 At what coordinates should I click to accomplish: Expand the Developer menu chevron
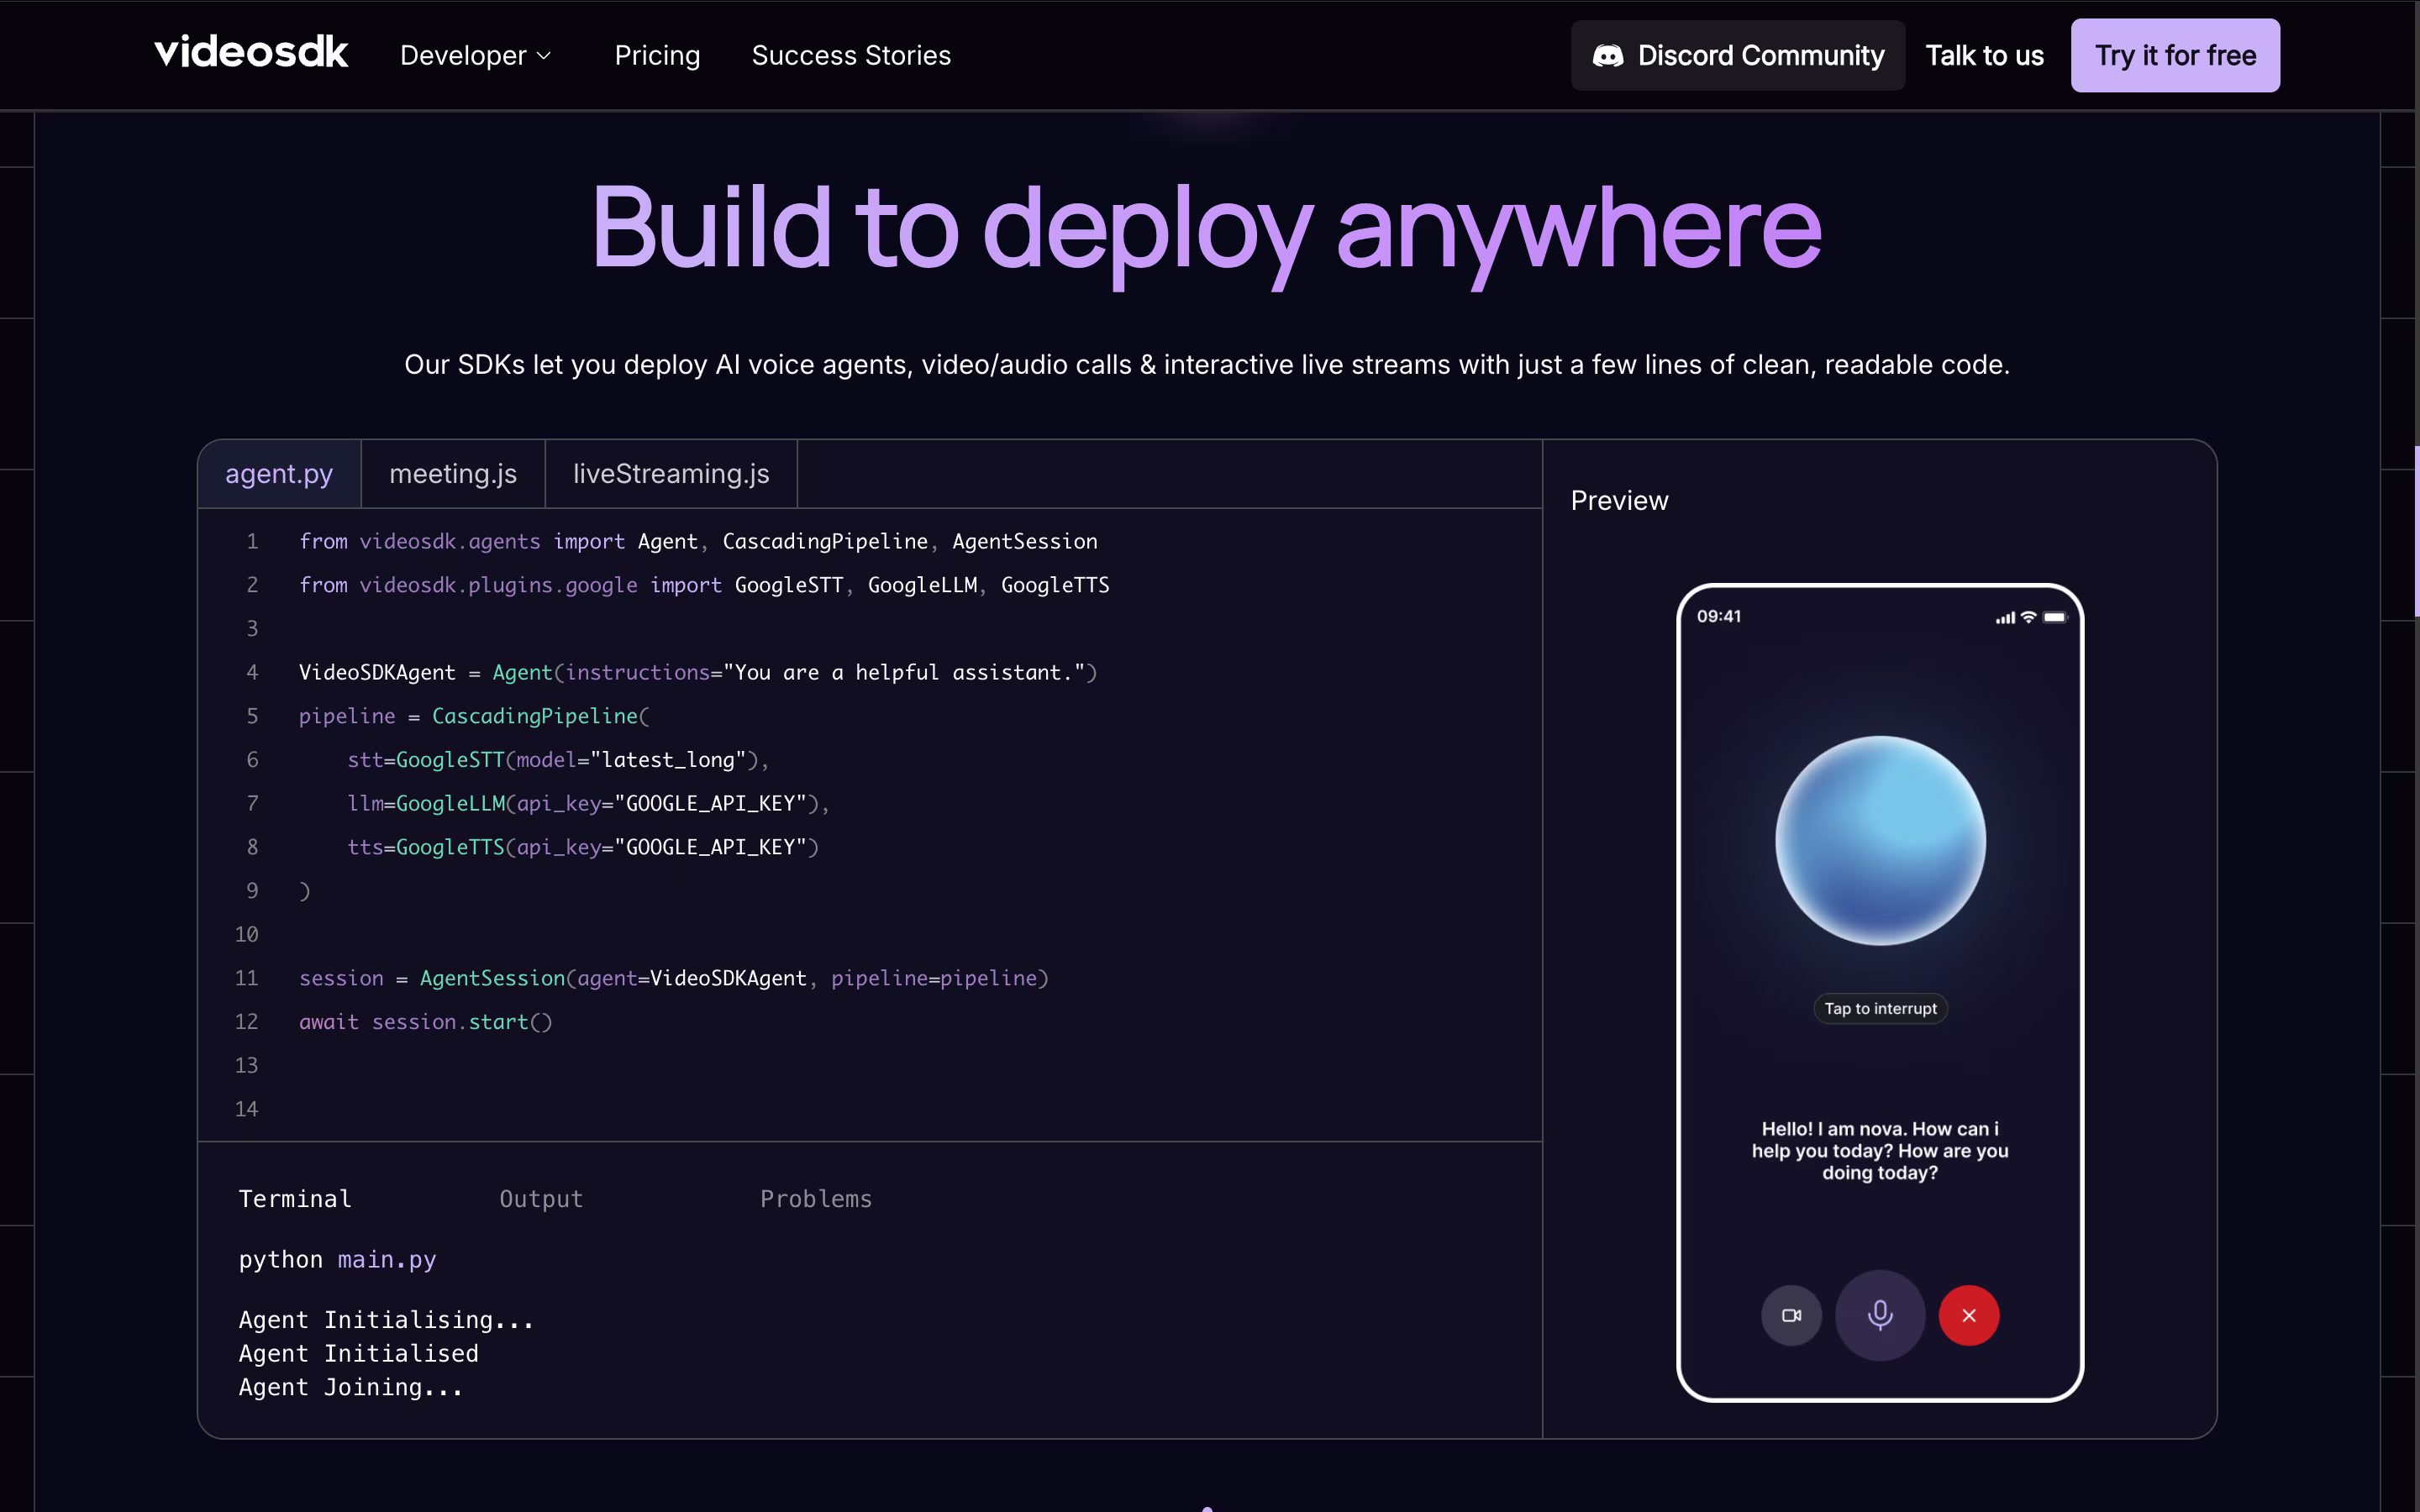pyautogui.click(x=544, y=56)
